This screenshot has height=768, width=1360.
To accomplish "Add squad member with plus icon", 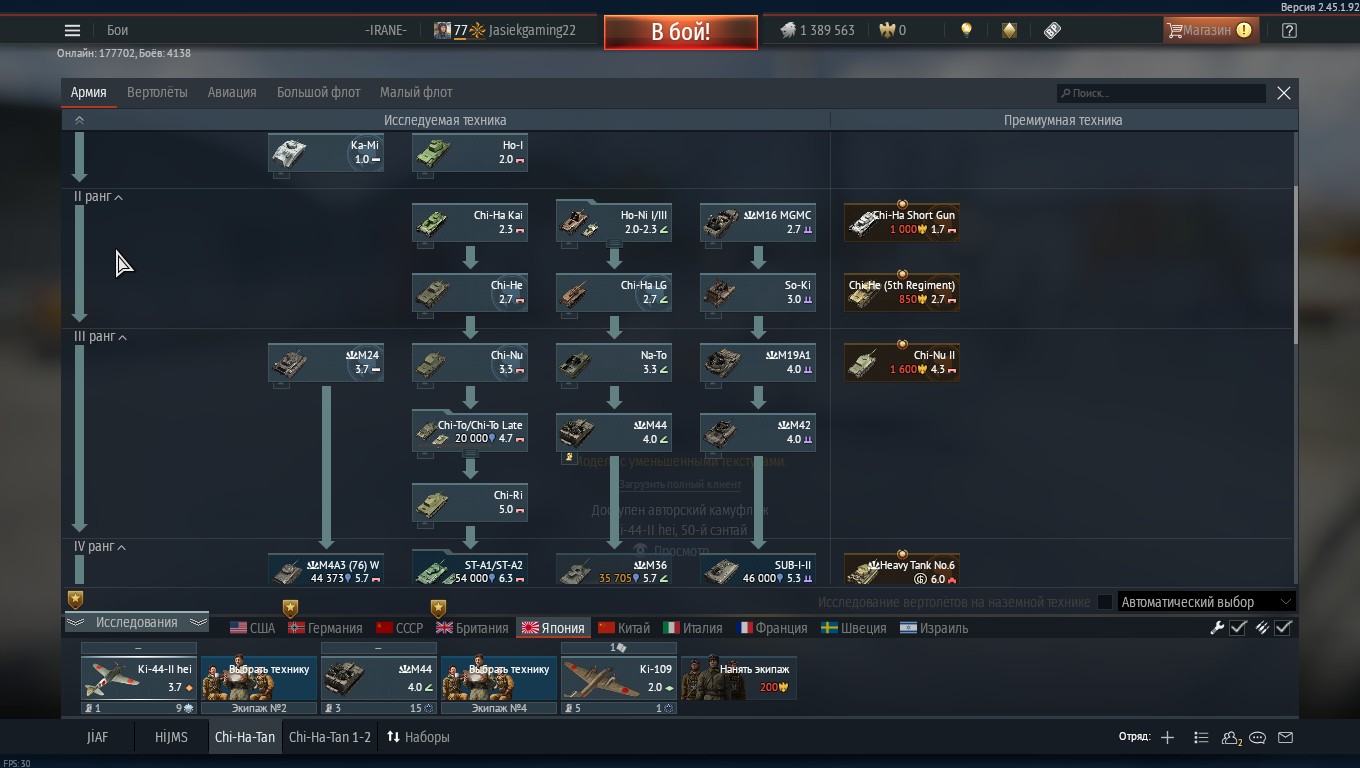I will point(1167,737).
